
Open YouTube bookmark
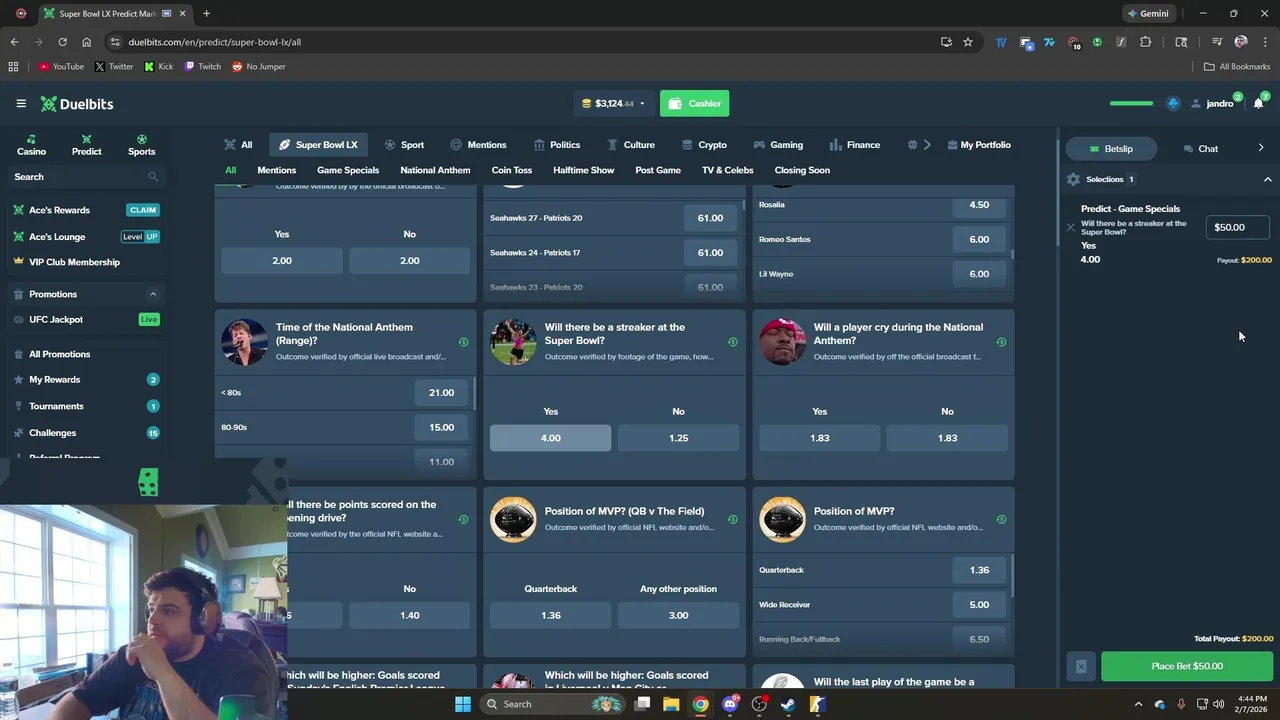[x=60, y=67]
